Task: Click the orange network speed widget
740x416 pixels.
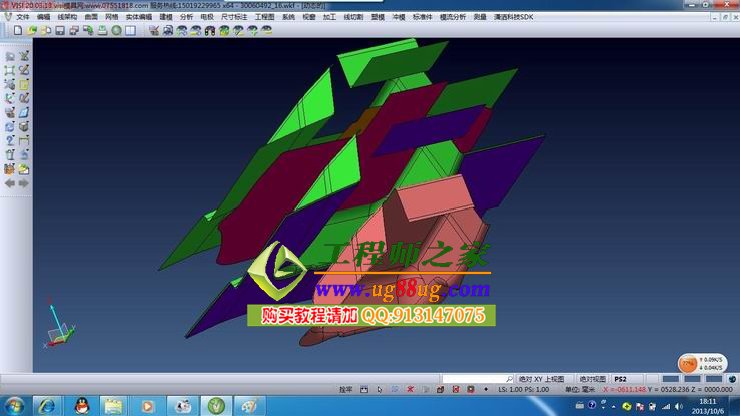Action: tap(702, 364)
